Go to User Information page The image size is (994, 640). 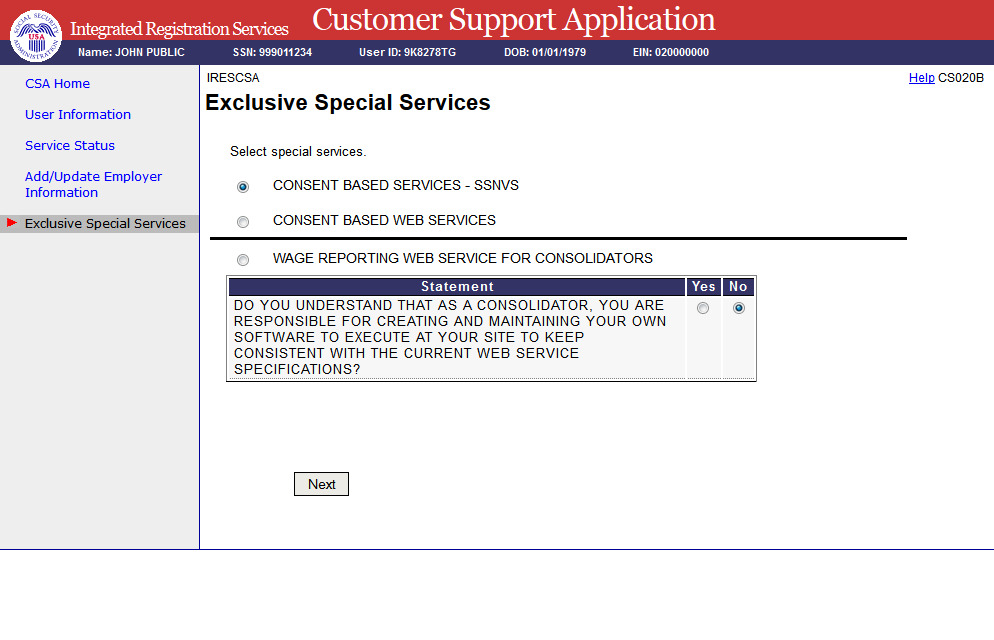[x=78, y=115]
